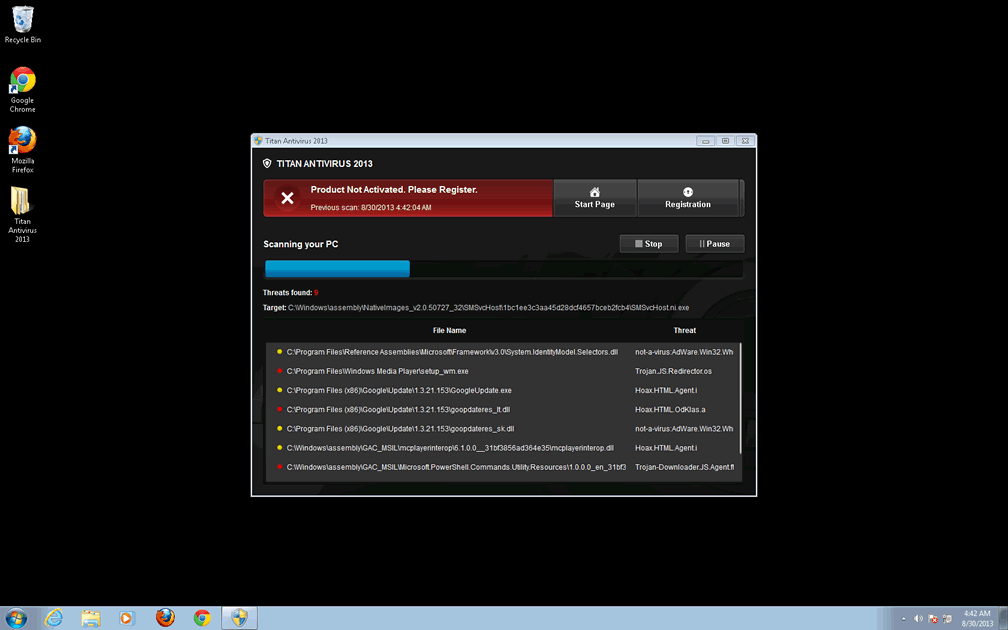Open Internet Explorer from the taskbar
1008x630 pixels.
54,618
